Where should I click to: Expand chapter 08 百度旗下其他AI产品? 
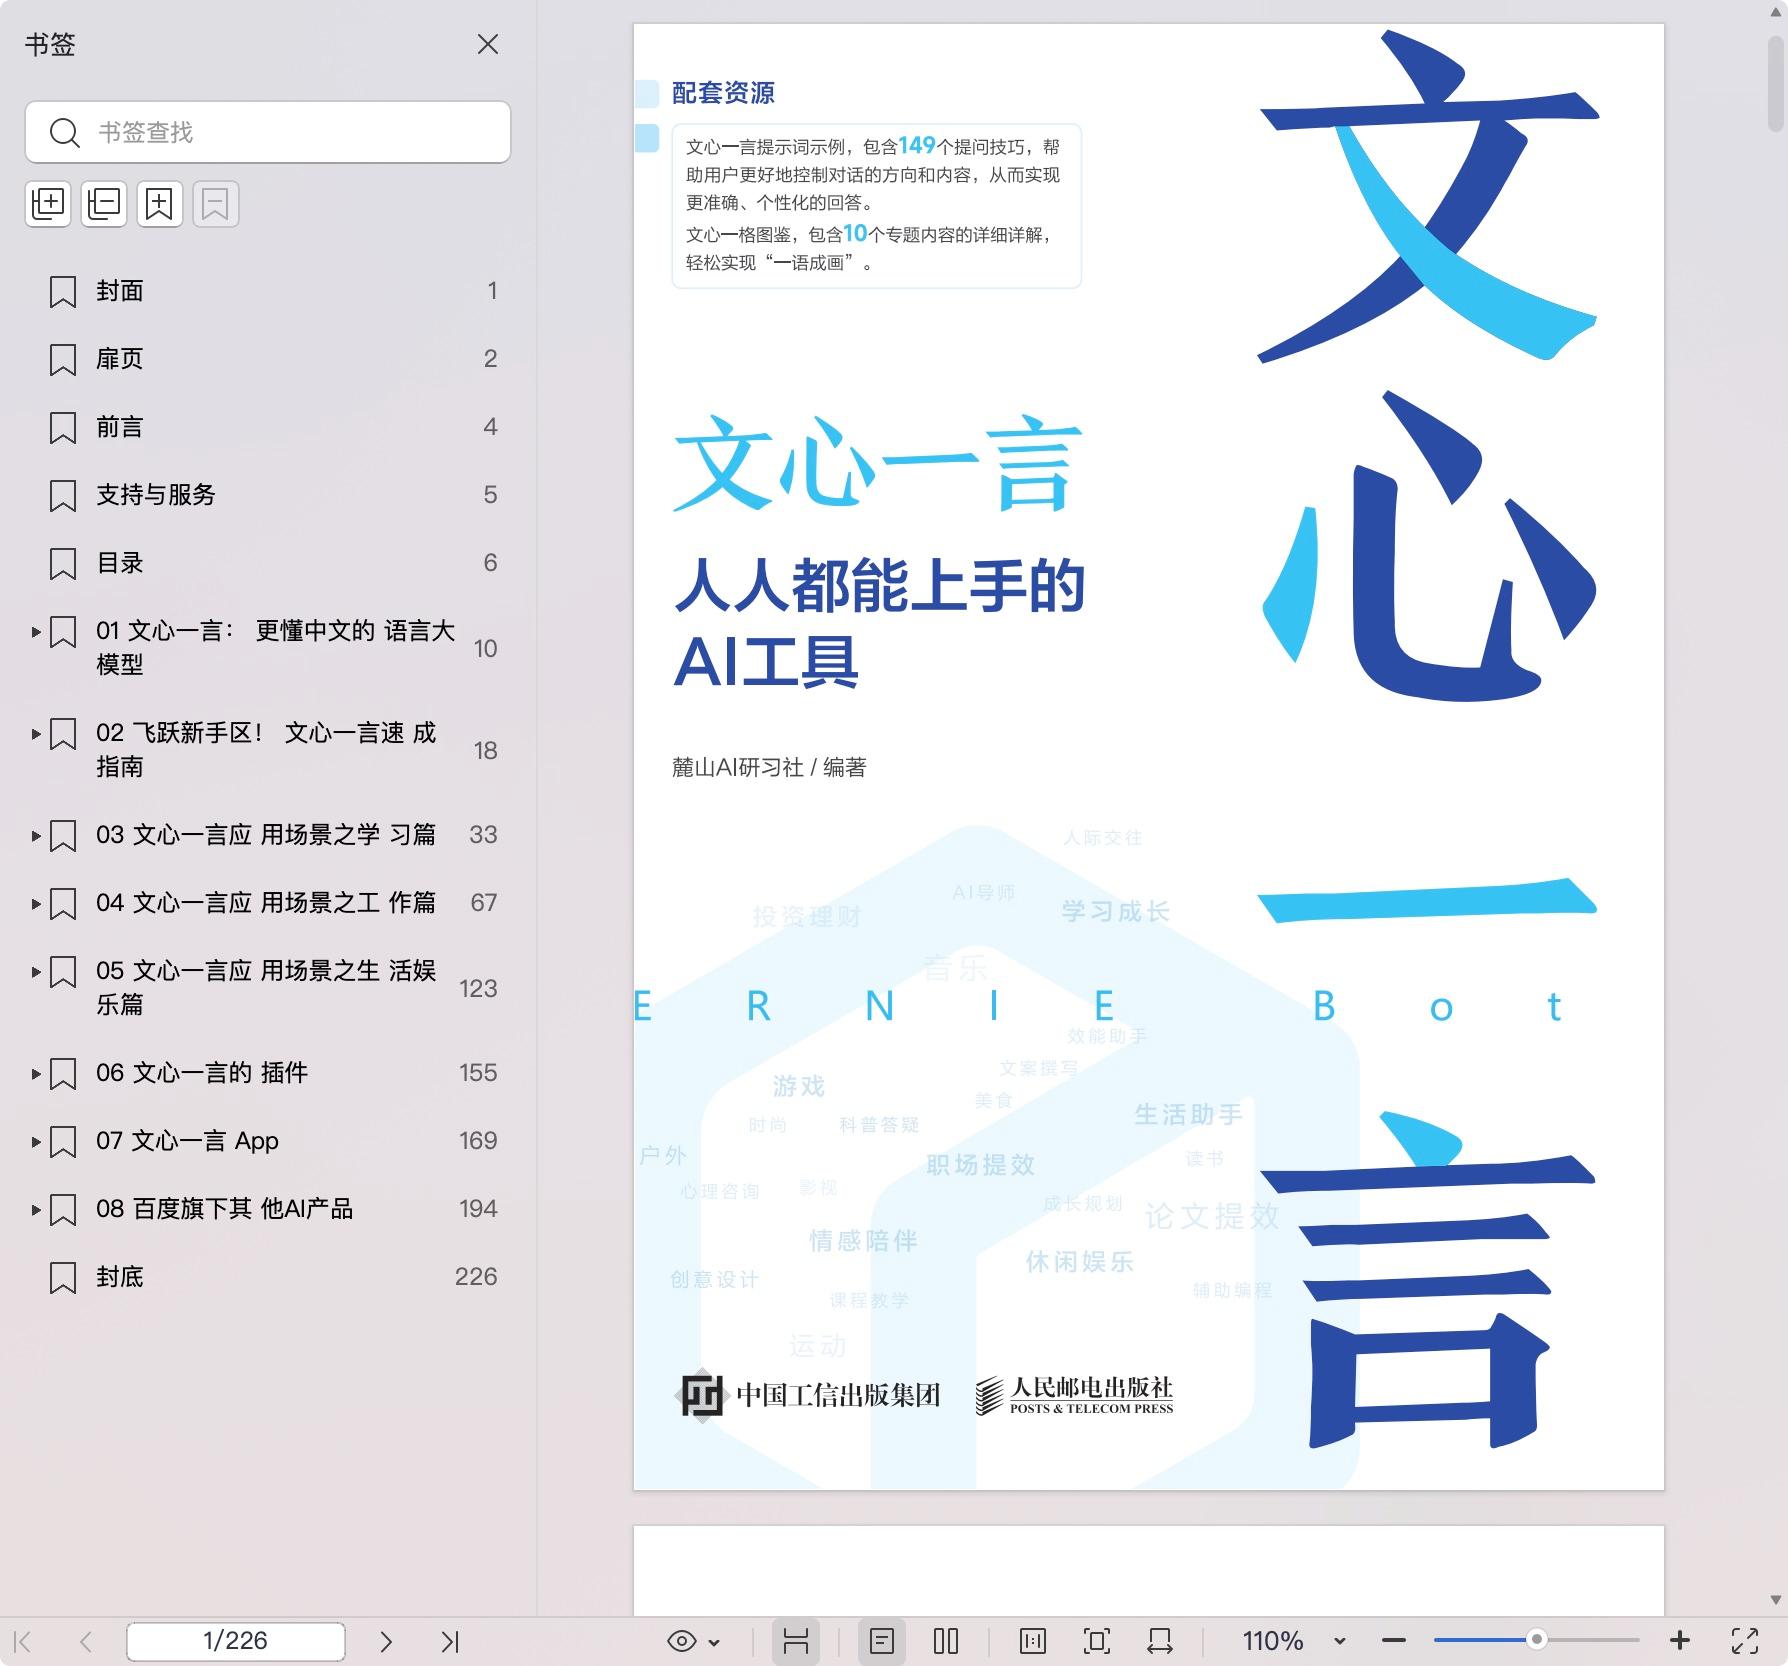[x=36, y=1210]
